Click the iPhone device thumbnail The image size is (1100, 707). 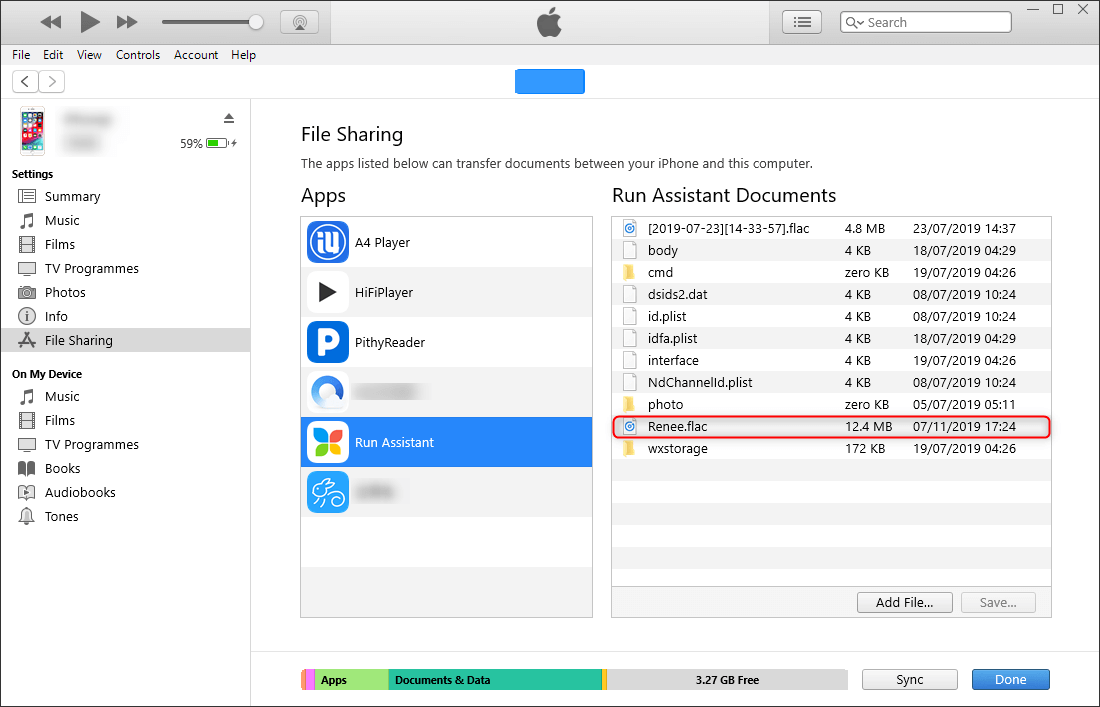coord(32,131)
